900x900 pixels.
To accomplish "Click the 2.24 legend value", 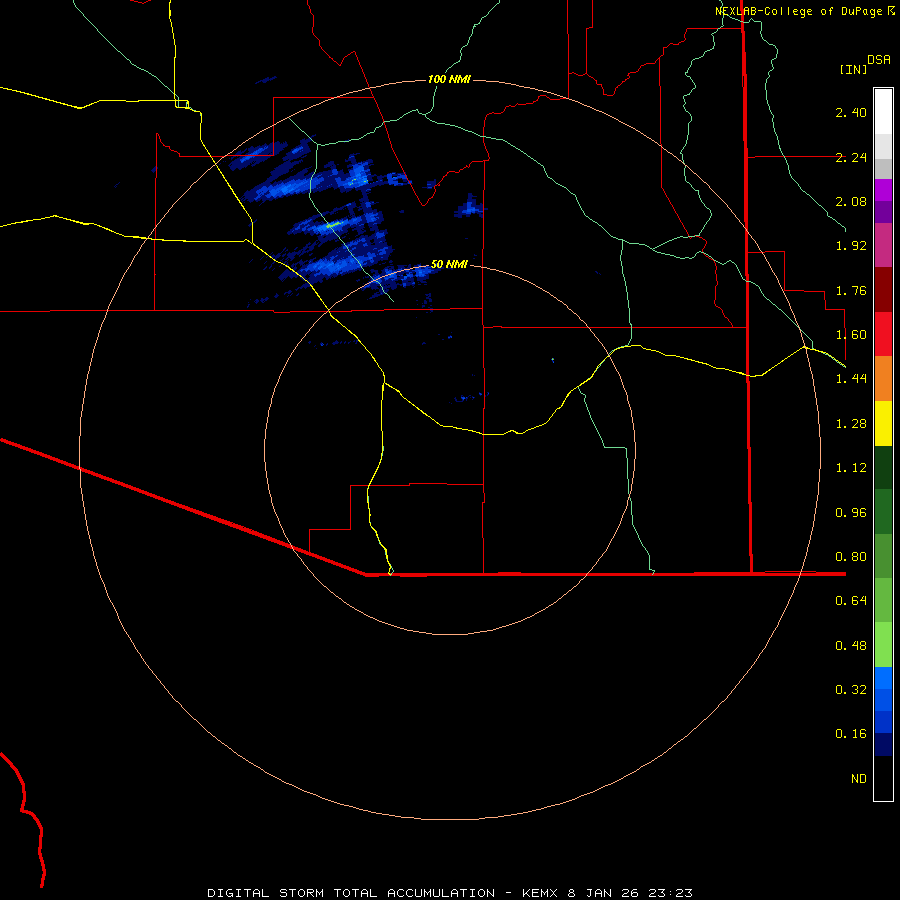I will click(851, 157).
